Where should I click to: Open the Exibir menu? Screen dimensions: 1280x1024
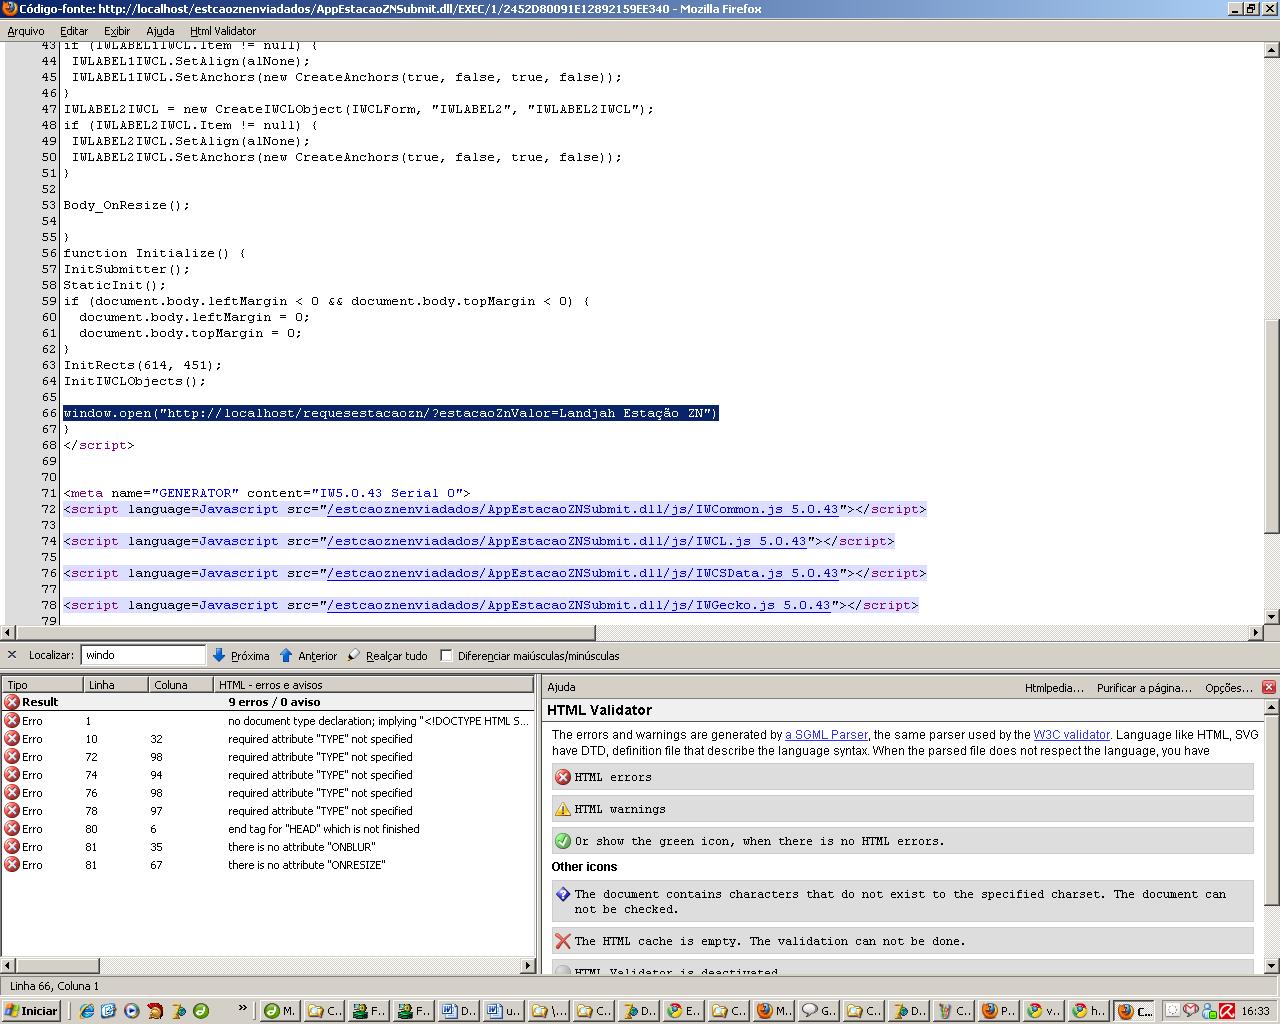tap(117, 31)
